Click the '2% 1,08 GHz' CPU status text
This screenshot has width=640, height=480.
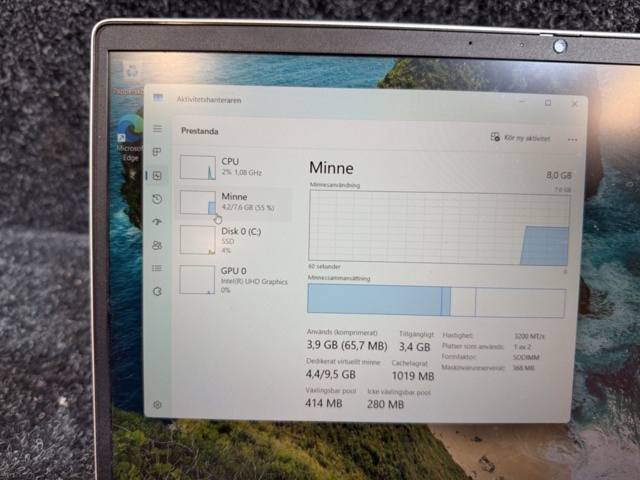point(242,173)
